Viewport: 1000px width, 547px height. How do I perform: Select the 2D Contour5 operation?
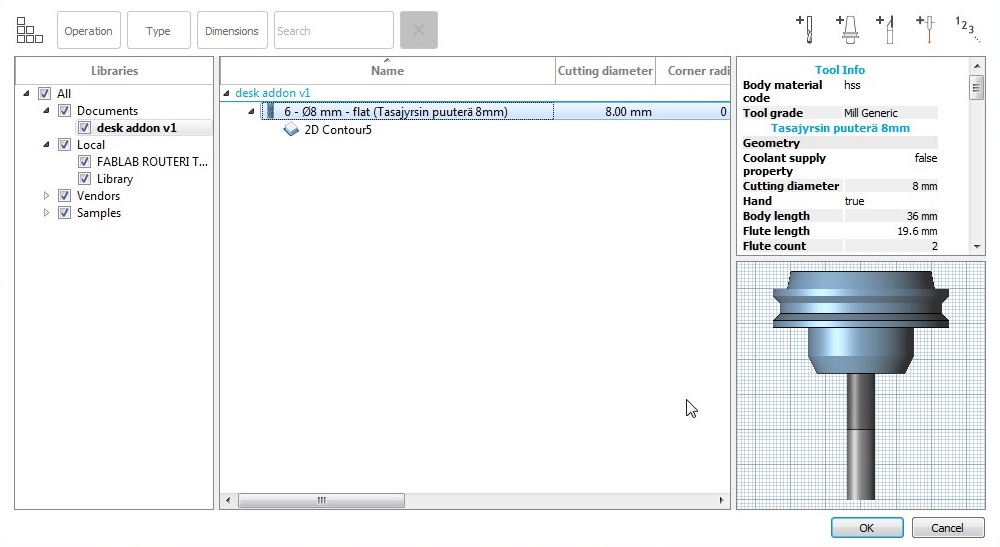338,129
